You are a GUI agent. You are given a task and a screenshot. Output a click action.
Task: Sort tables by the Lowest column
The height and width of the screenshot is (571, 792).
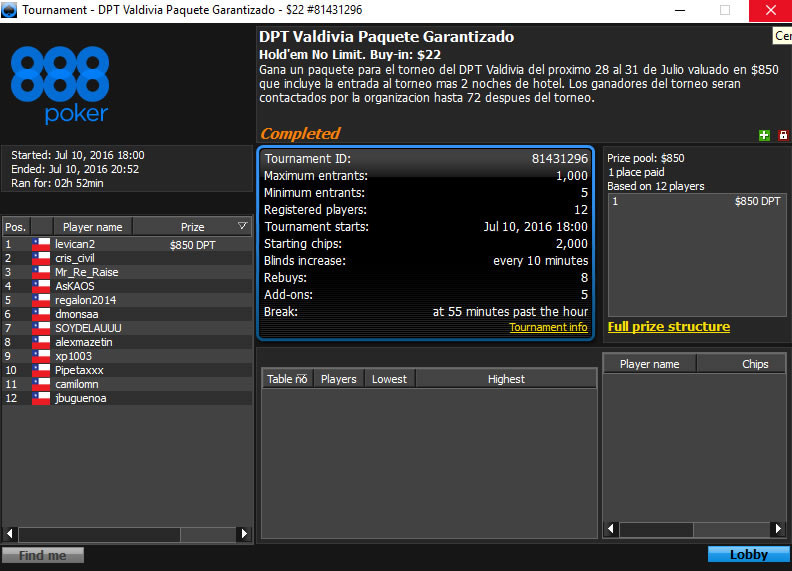pyautogui.click(x=389, y=379)
